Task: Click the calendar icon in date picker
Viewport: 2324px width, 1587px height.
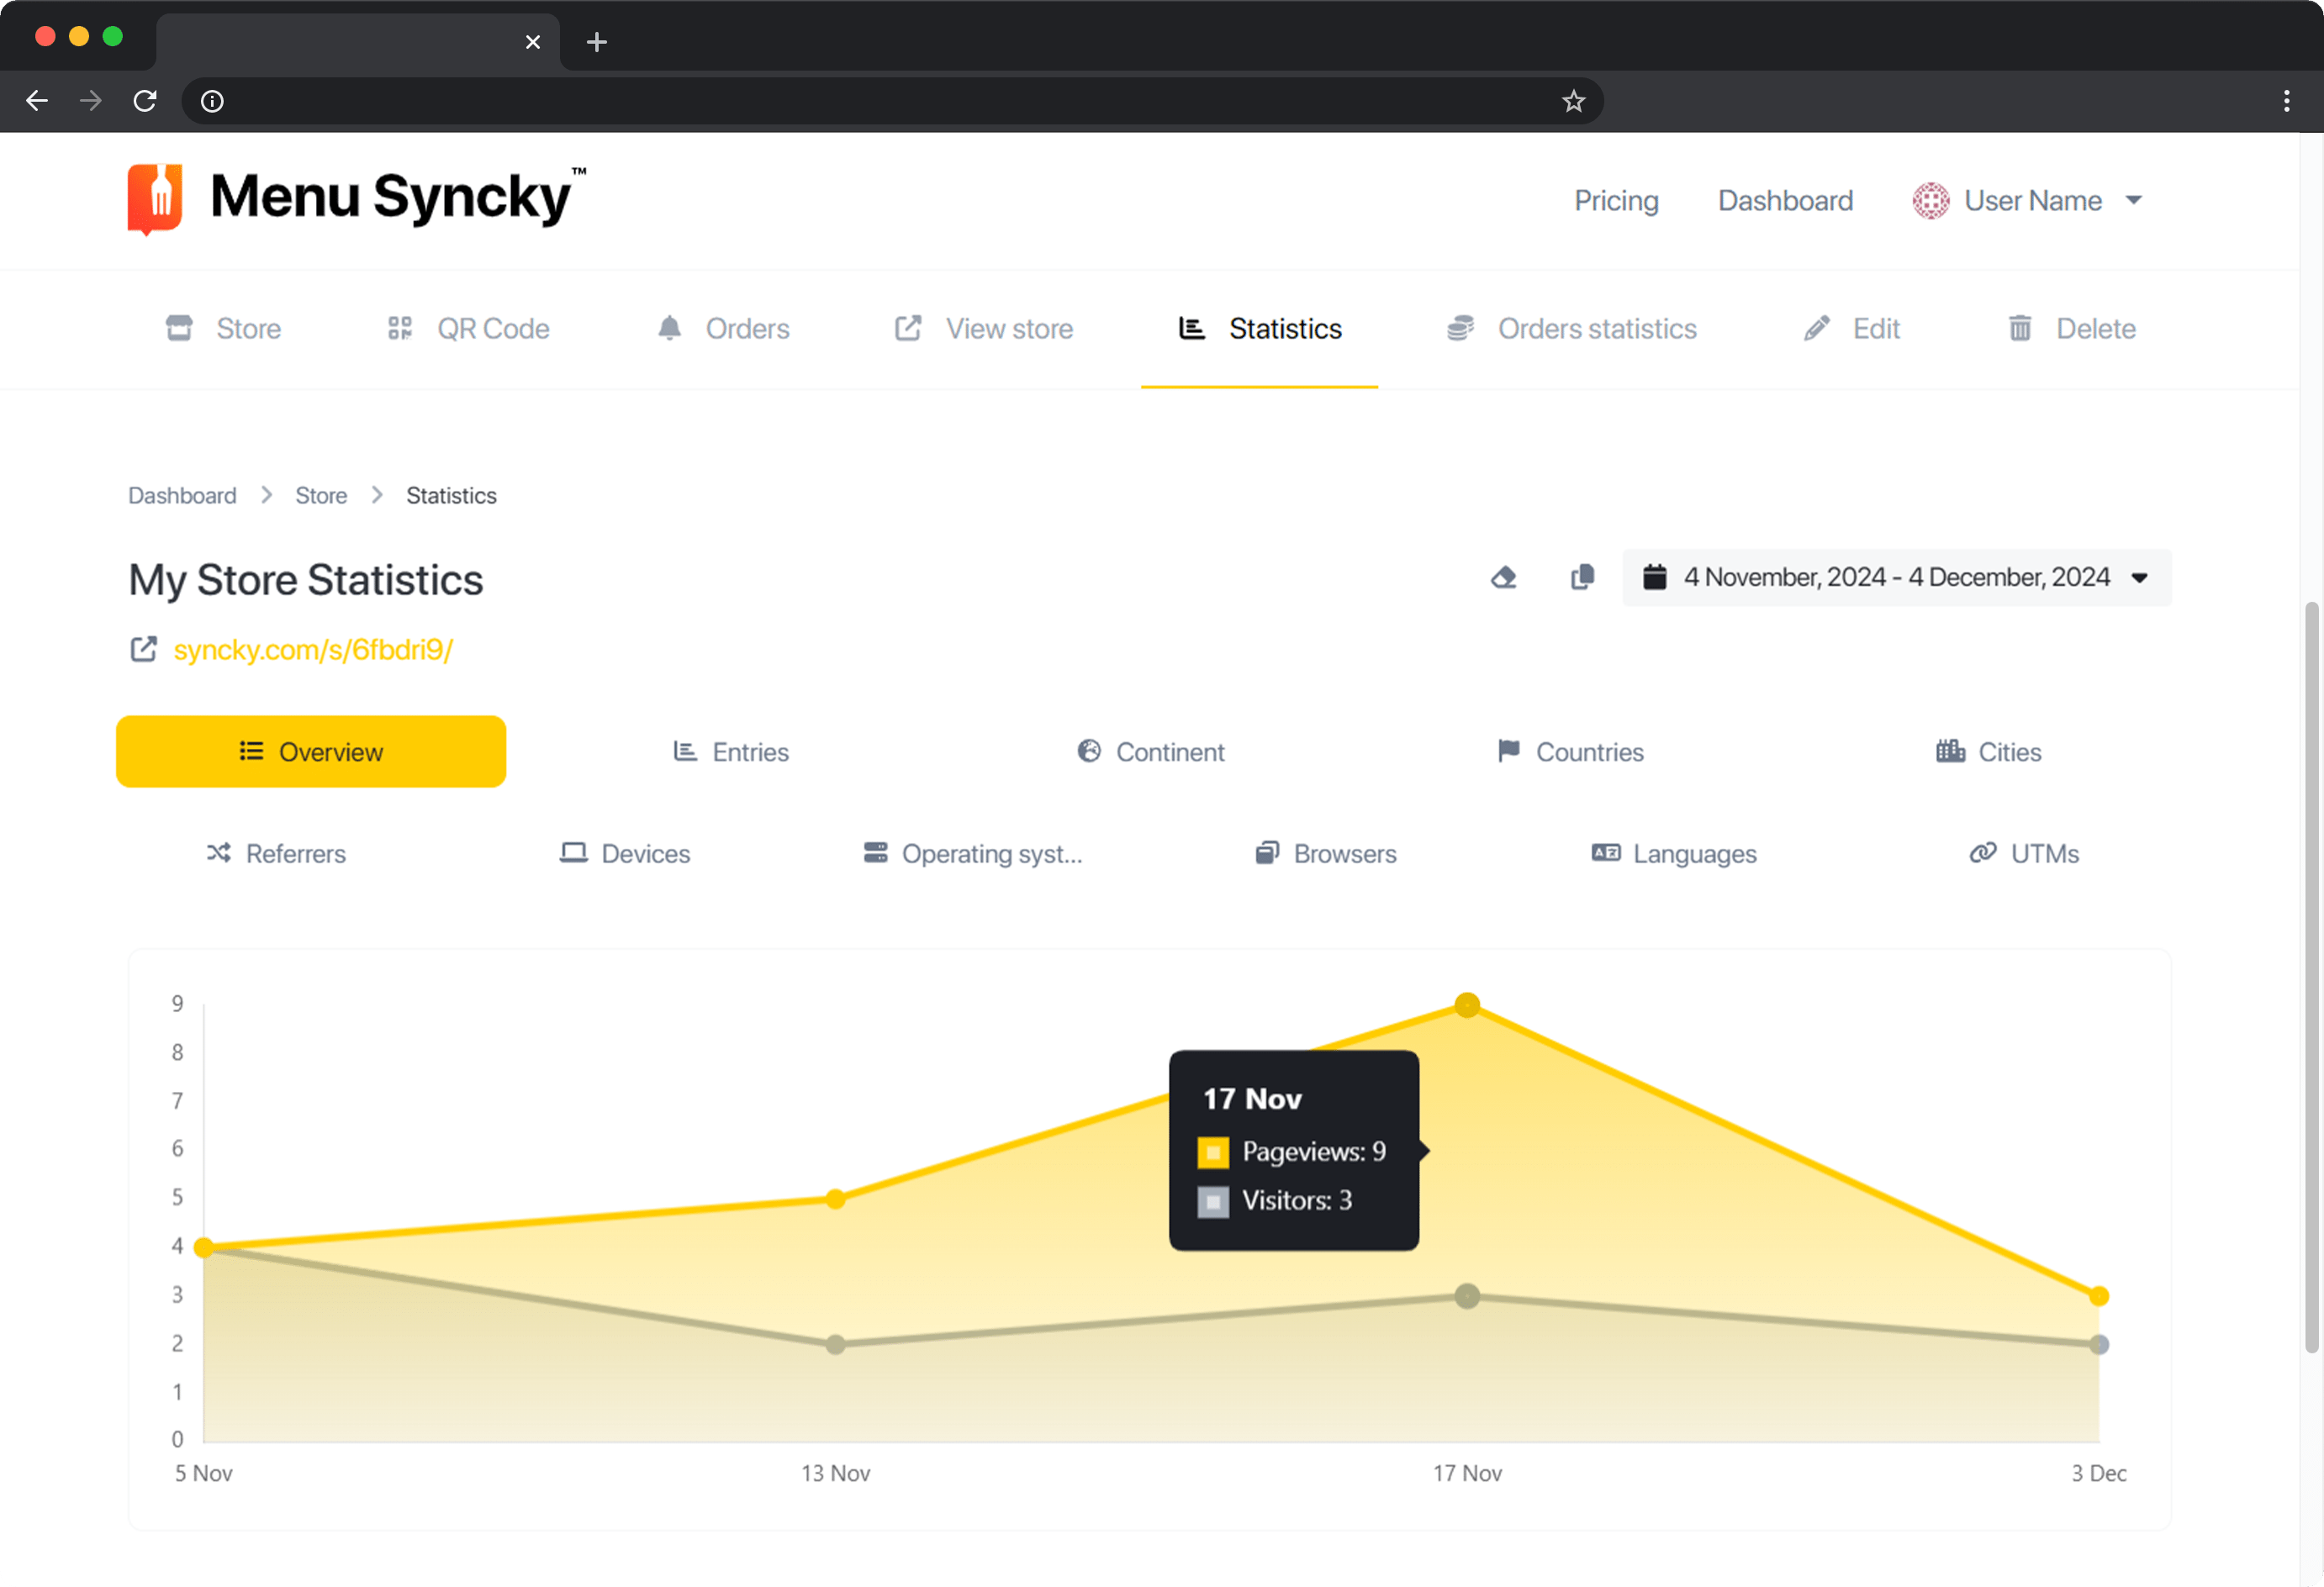Action: tap(1654, 577)
